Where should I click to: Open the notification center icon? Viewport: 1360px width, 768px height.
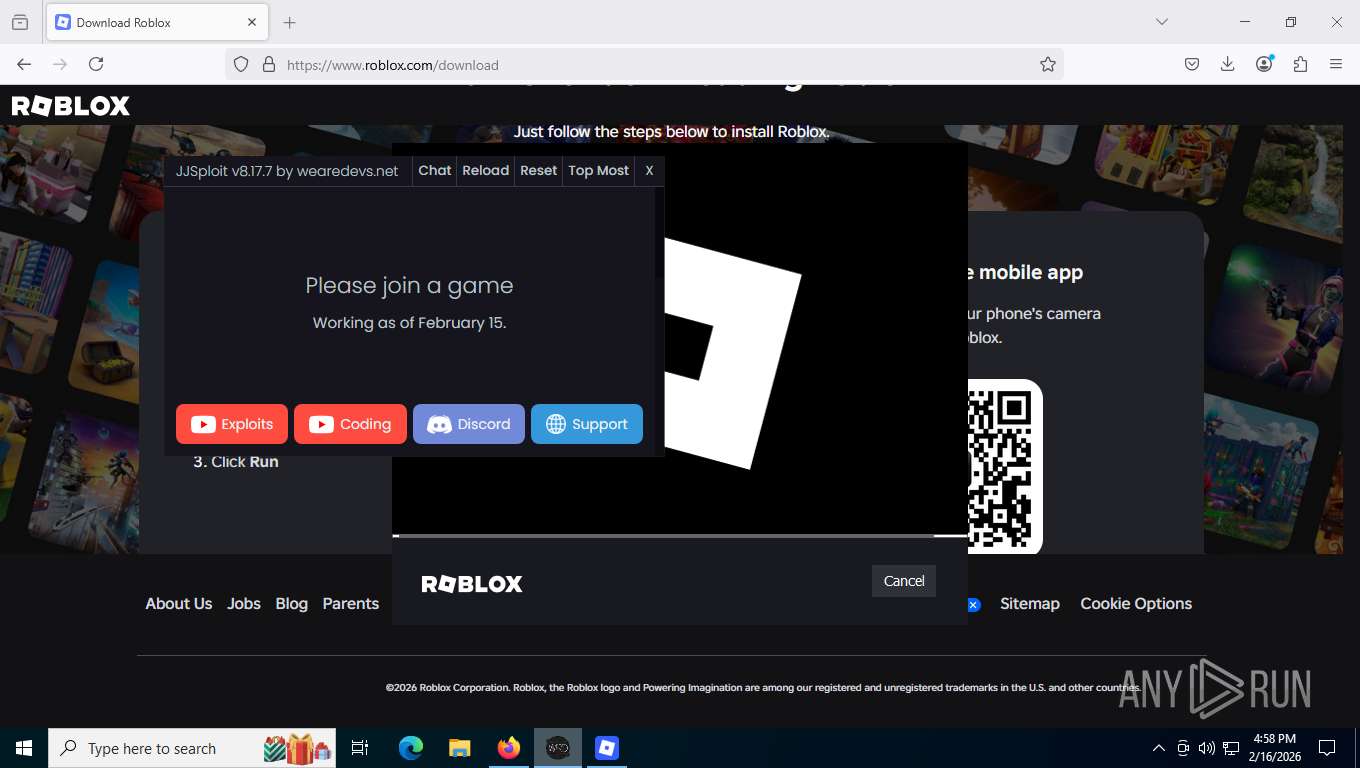coord(1327,748)
